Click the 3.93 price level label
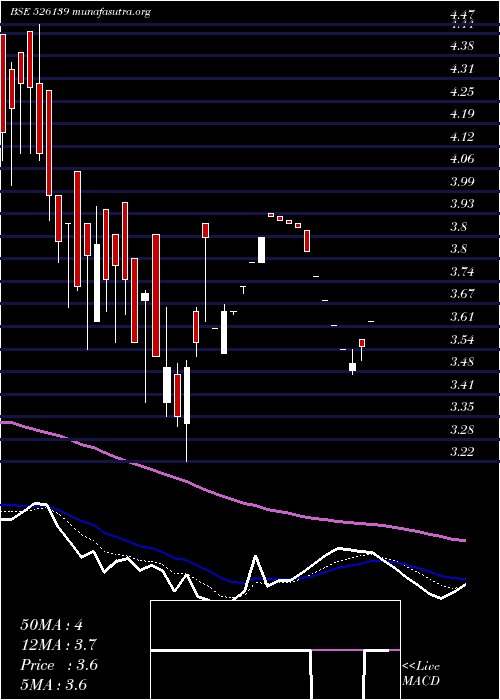Screen dimensions: 500x700 pos(462,204)
